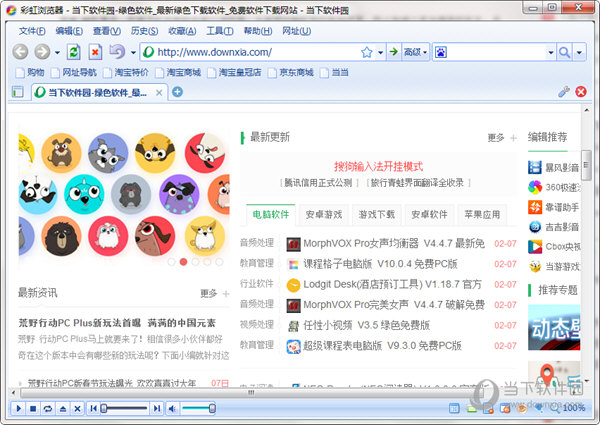Open the 当当 bookmark
Viewport: 600px width, 425px height.
334,72
